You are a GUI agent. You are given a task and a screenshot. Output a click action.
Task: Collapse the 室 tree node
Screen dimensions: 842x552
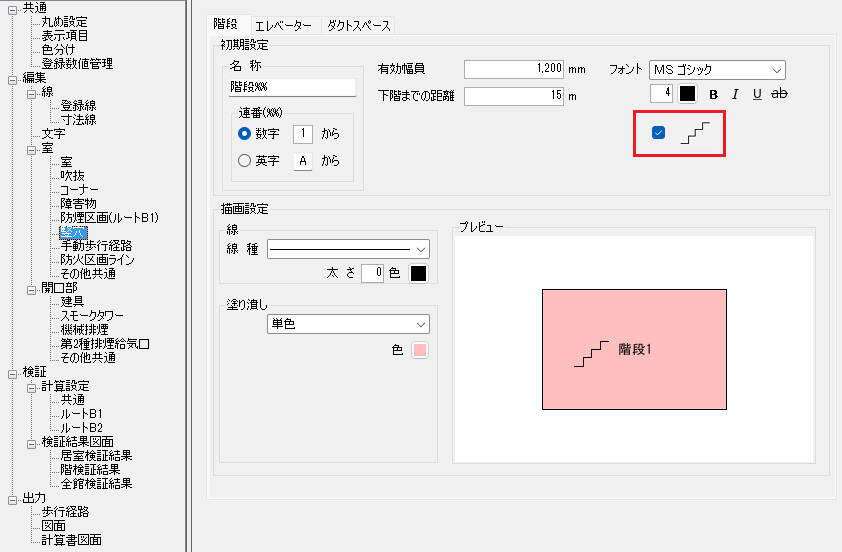pos(32,150)
